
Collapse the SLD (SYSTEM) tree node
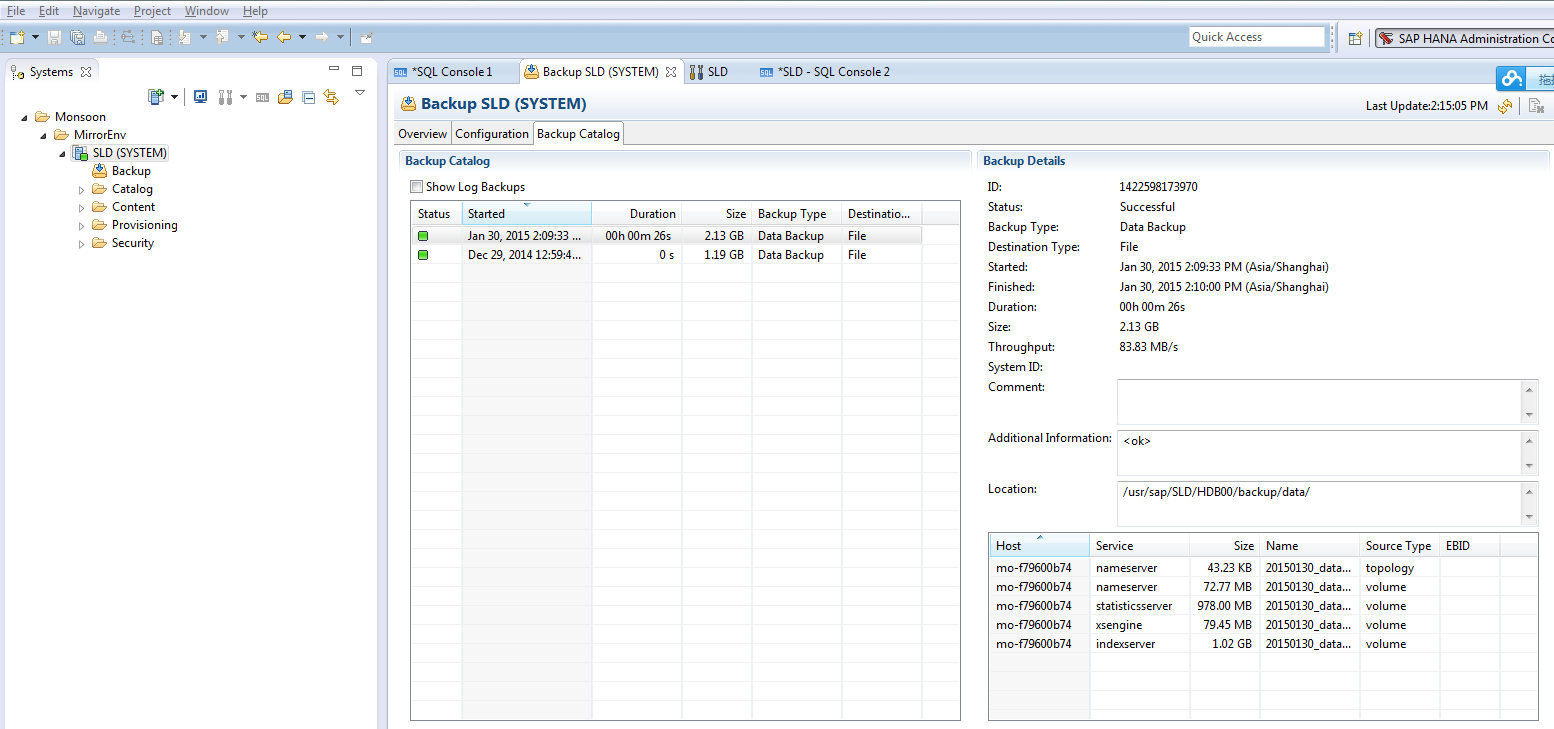[x=62, y=153]
